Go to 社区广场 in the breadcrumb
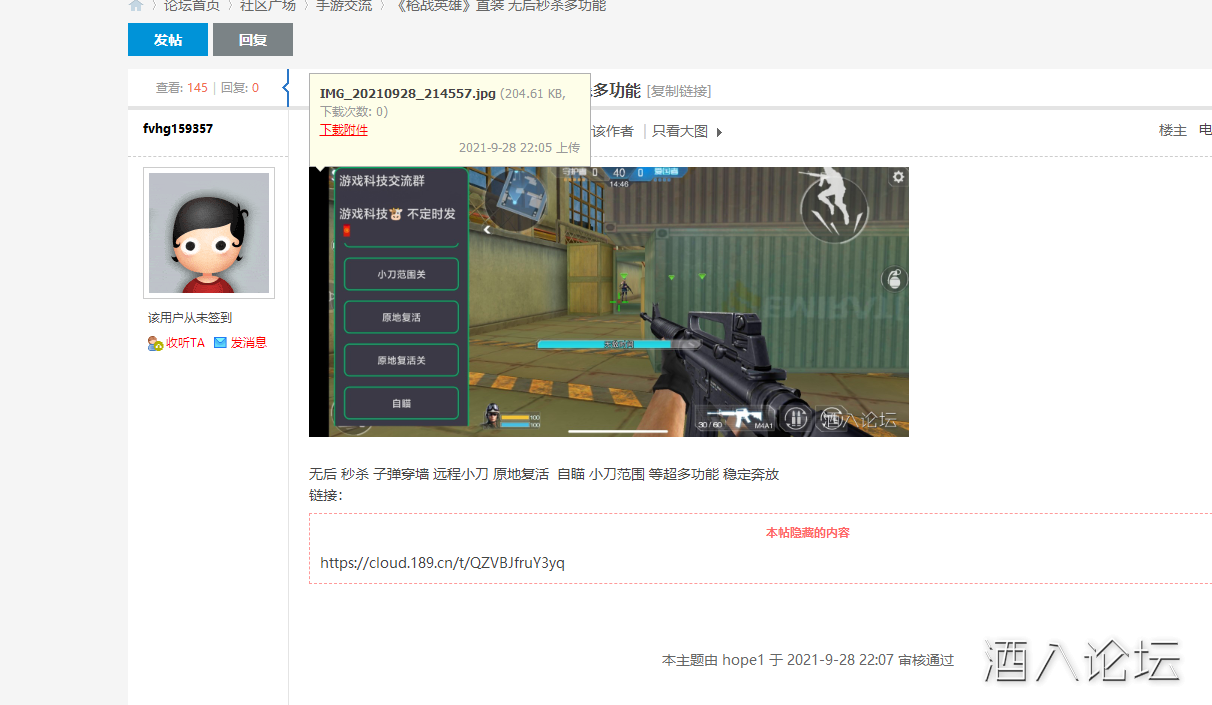This screenshot has height=705, width=1212. point(268,5)
